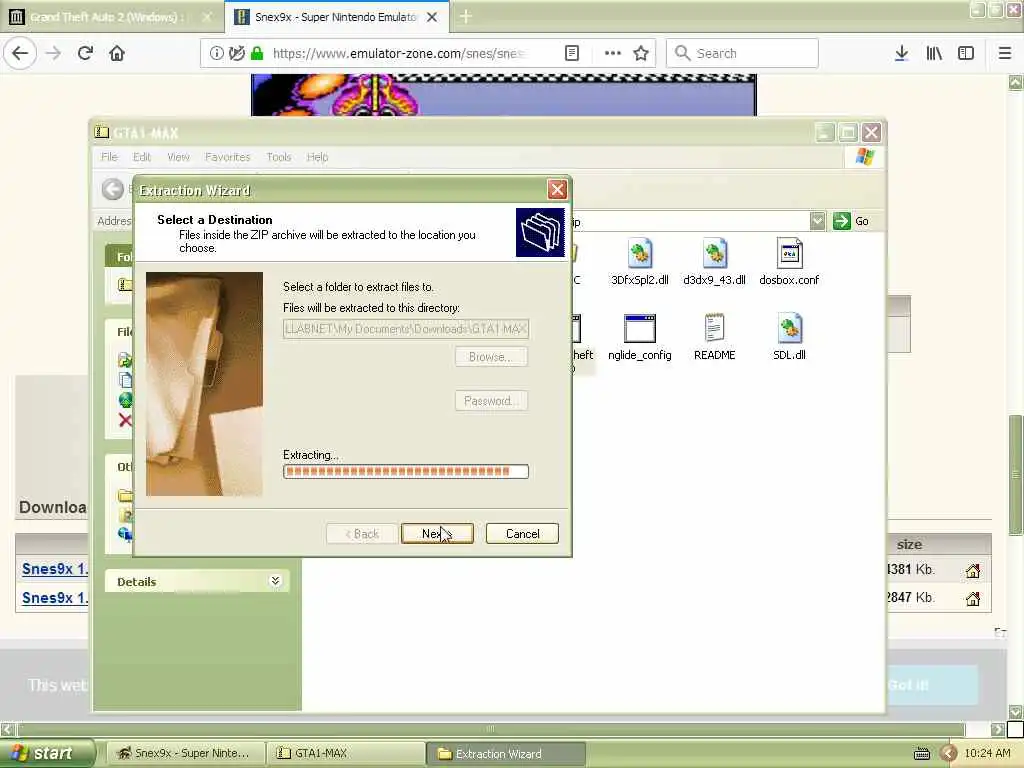Switch to GTA1-MAX taskbar item
The height and width of the screenshot is (768, 1024).
coord(346,754)
